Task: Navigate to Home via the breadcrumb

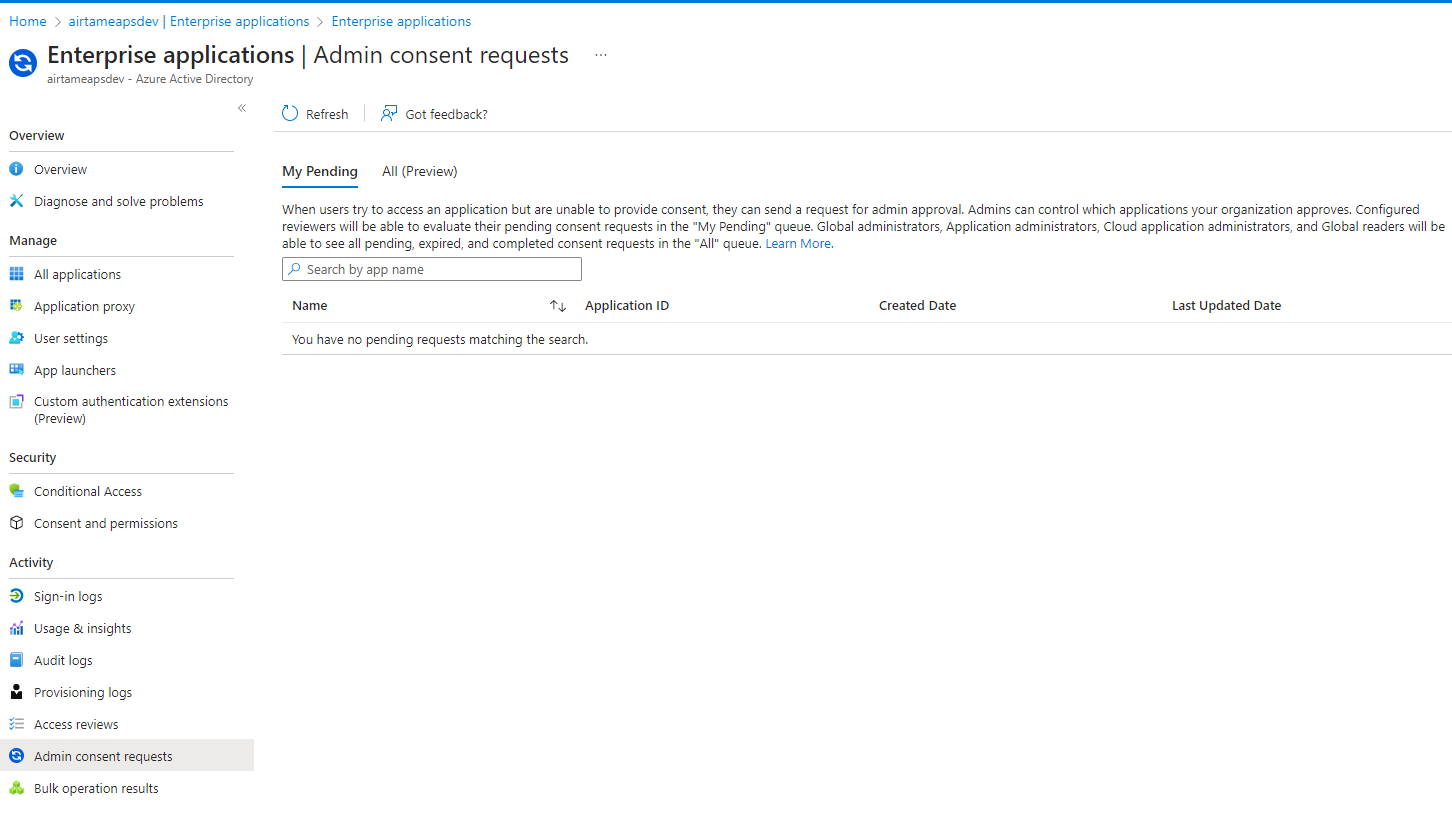Action: 27,20
